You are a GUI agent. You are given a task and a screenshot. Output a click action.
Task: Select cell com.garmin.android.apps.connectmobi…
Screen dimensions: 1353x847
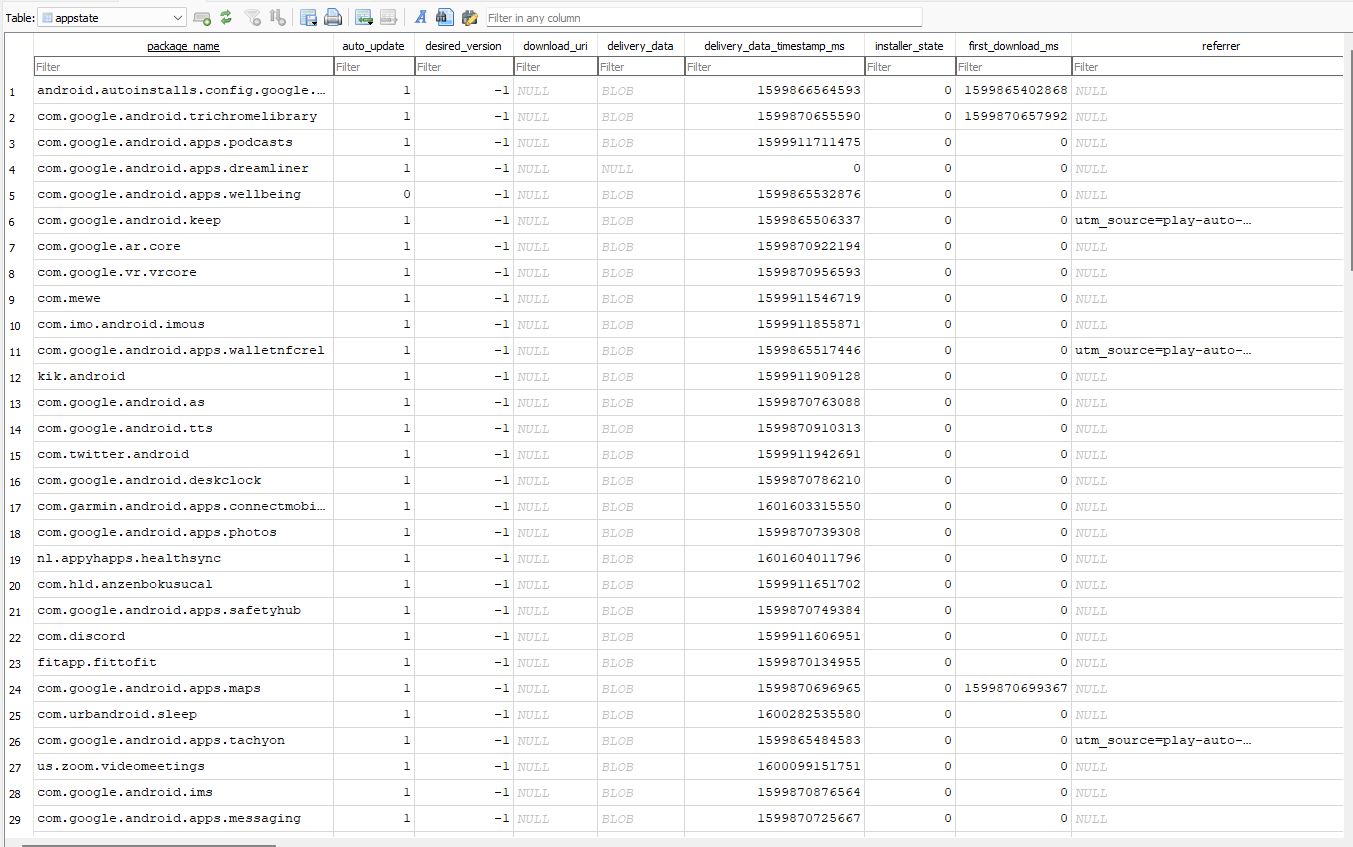pos(183,506)
